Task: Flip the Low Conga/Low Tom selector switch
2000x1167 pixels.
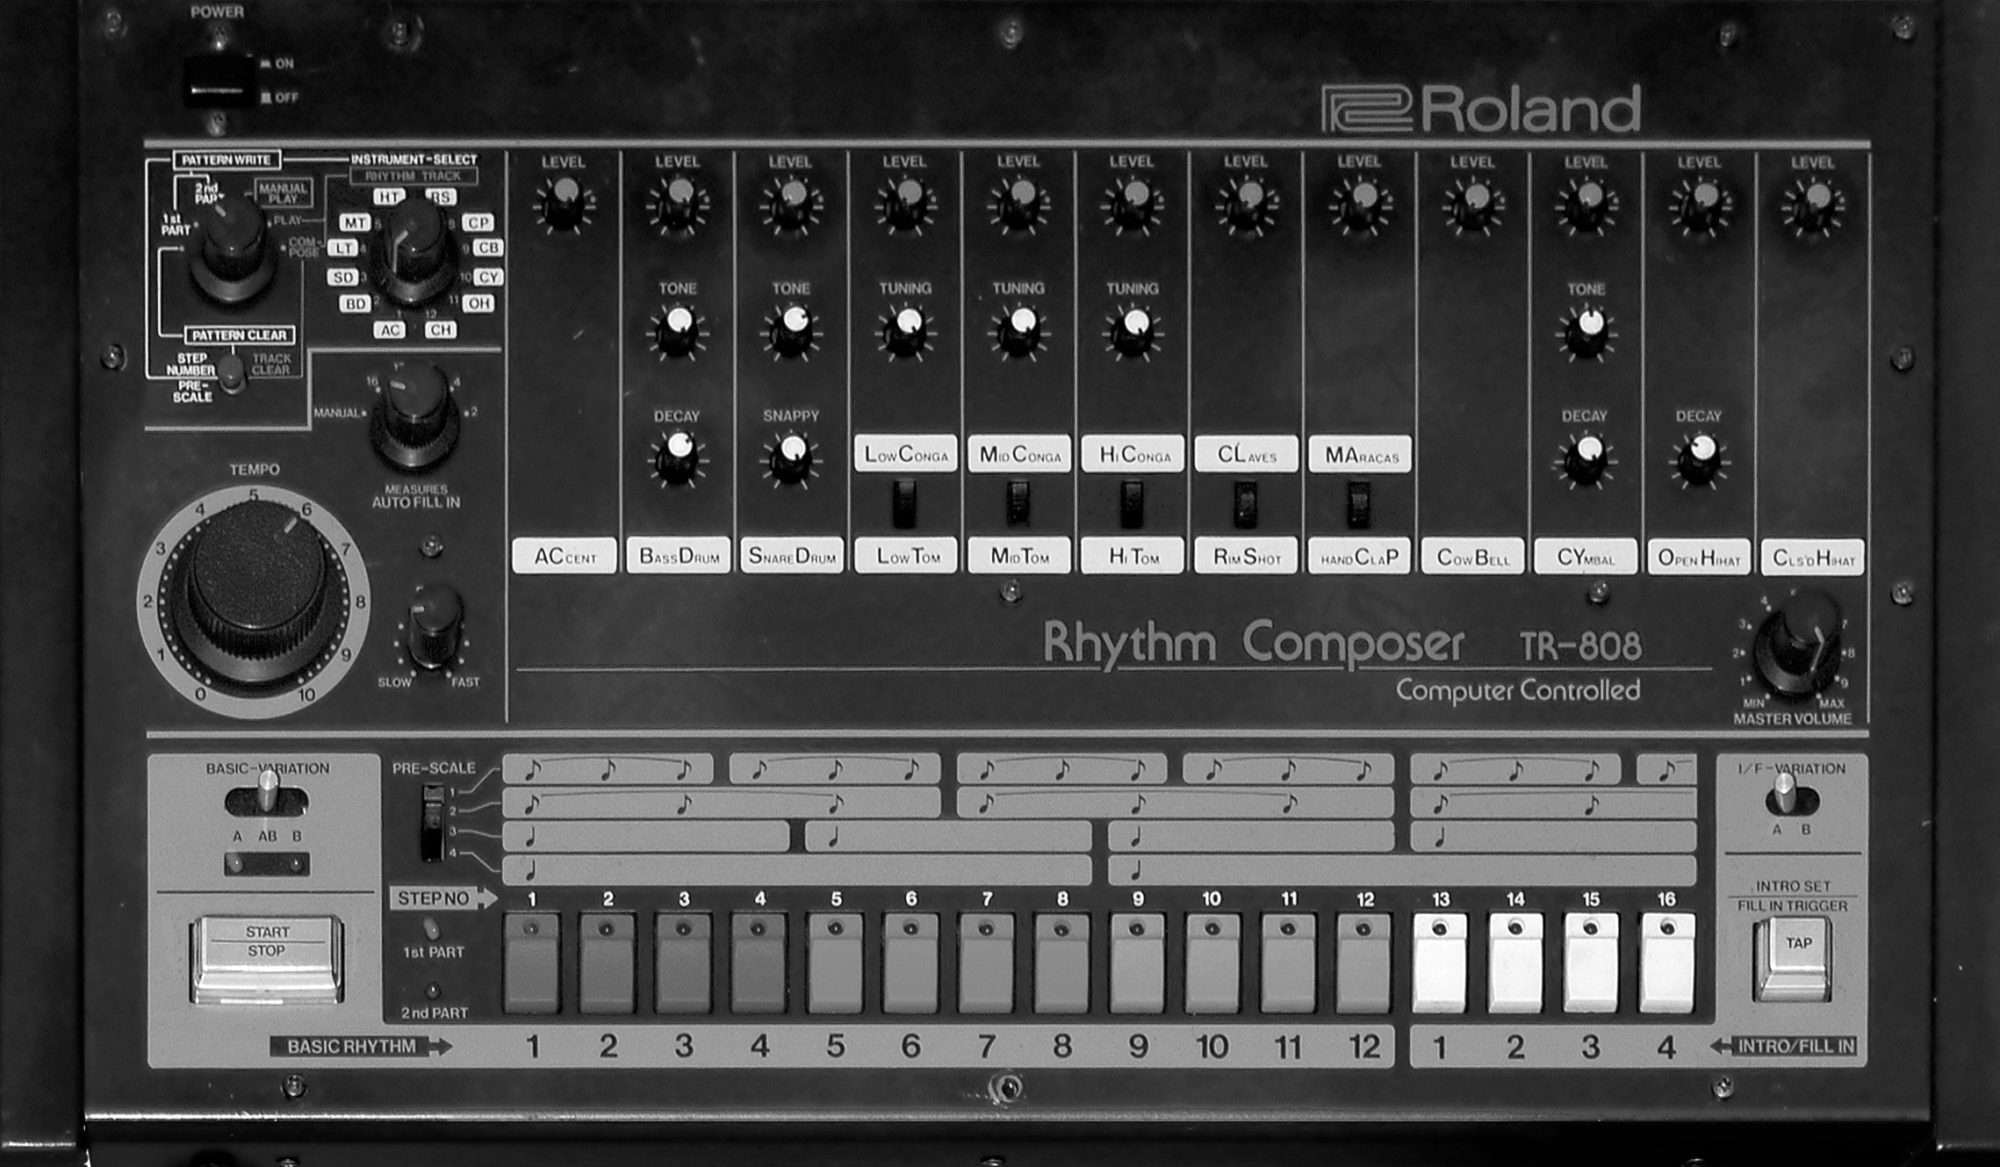Action: point(904,503)
